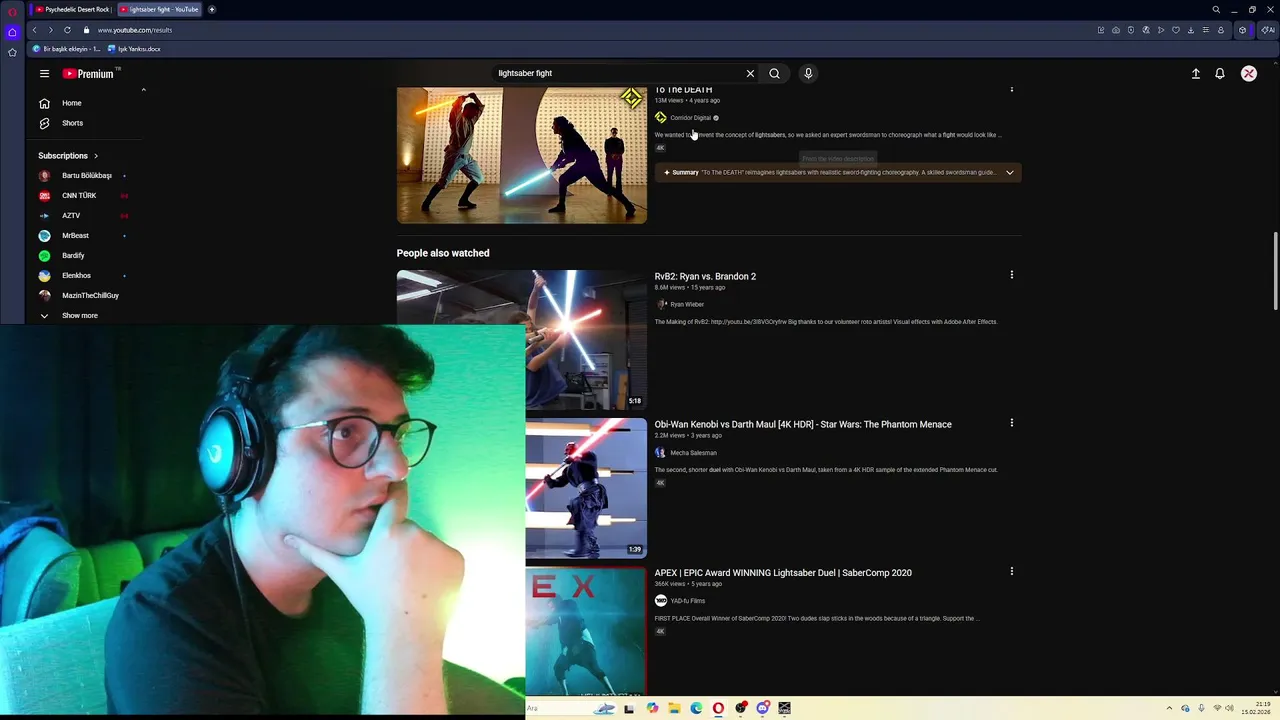Open RvB2: Ryan vs. Brandon 2 title
Image resolution: width=1280 pixels, height=720 pixels.
pos(705,276)
